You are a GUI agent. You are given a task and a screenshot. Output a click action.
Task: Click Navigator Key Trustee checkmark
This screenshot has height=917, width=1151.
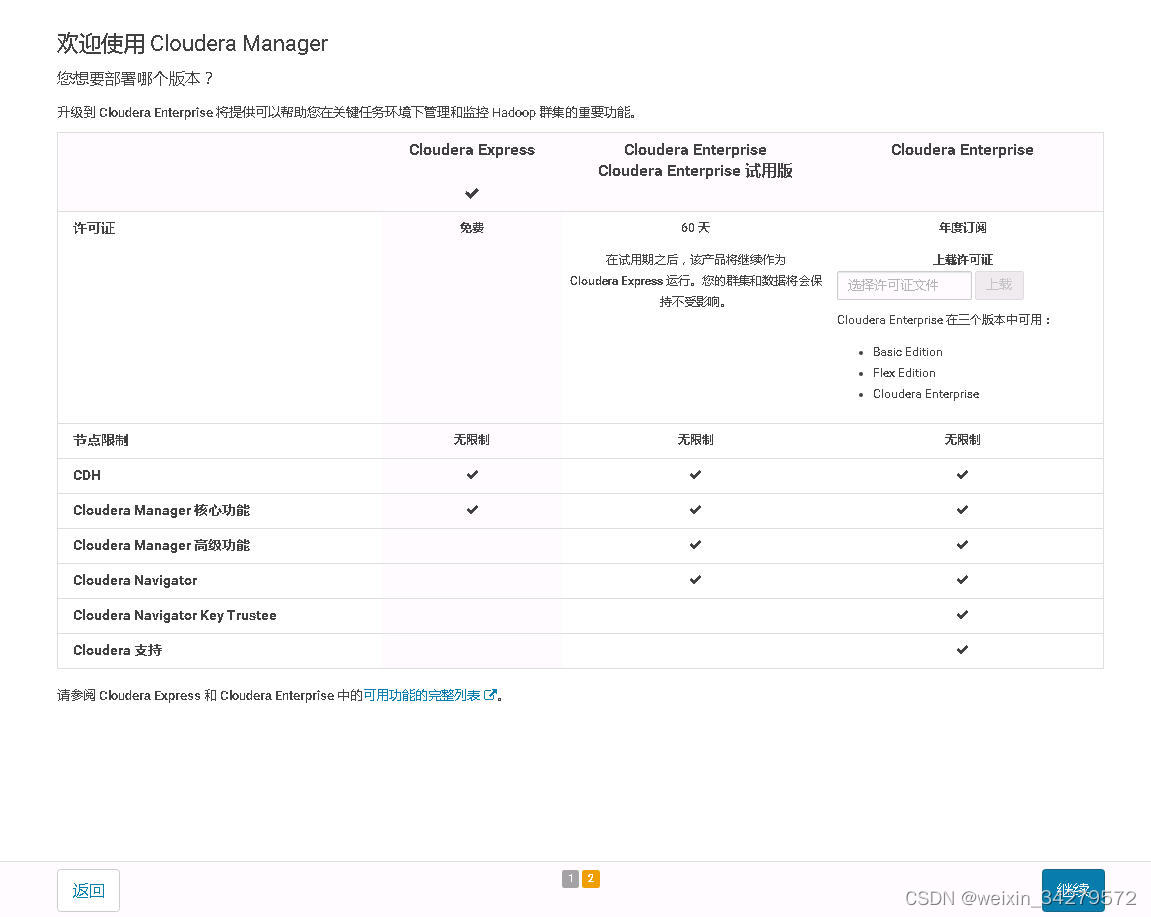[962, 615]
